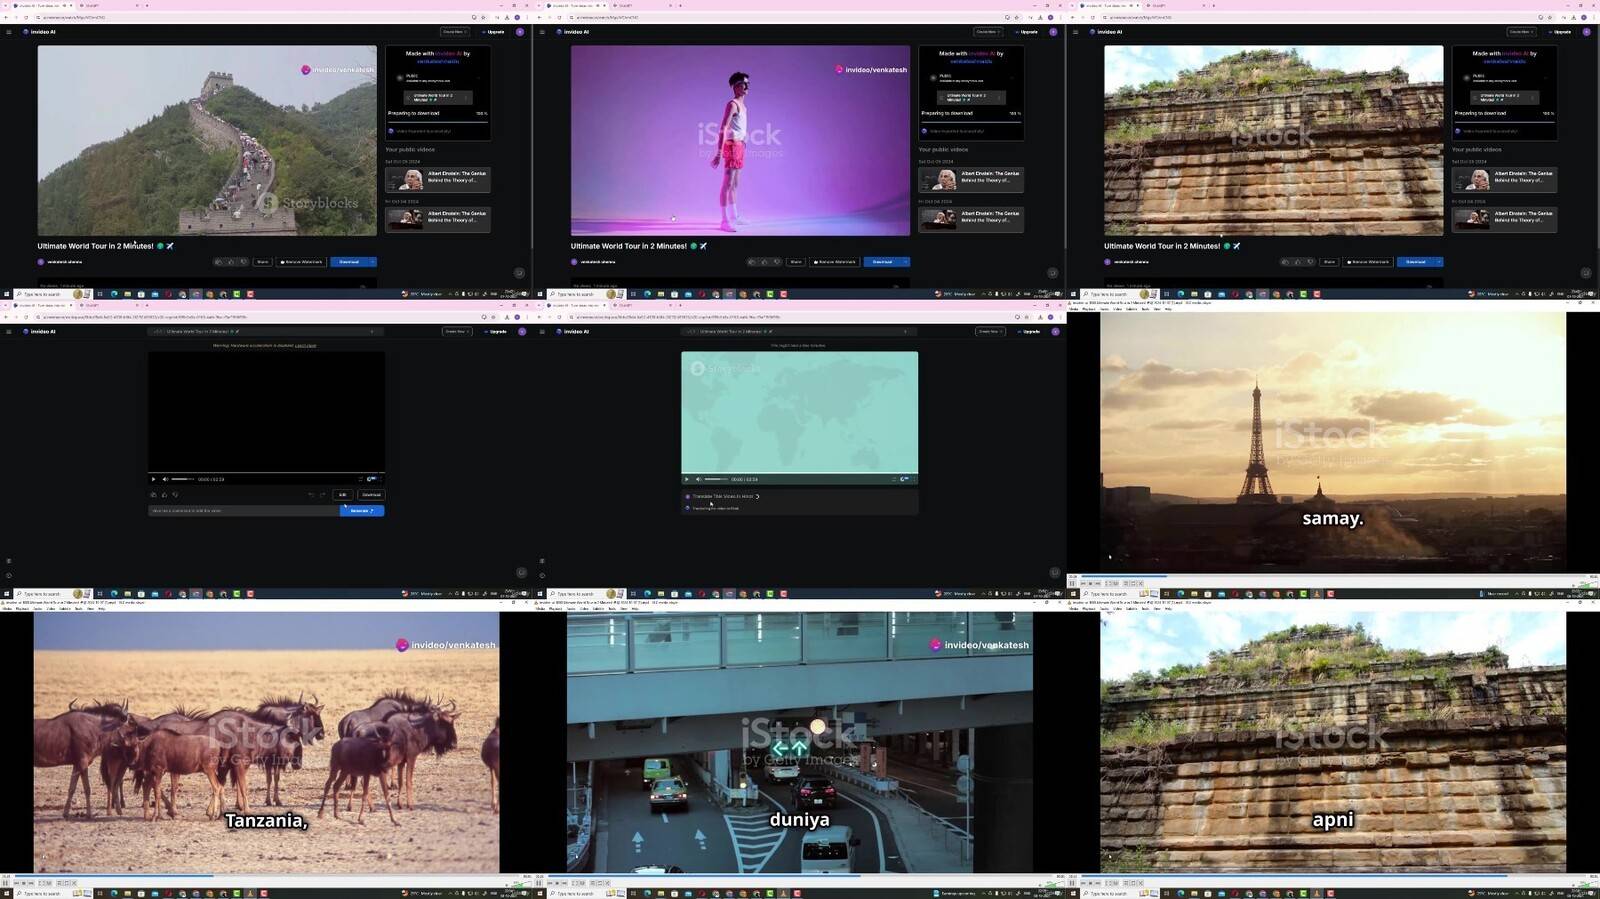Click Edit button below black preview
The image size is (1600, 899).
(342, 494)
